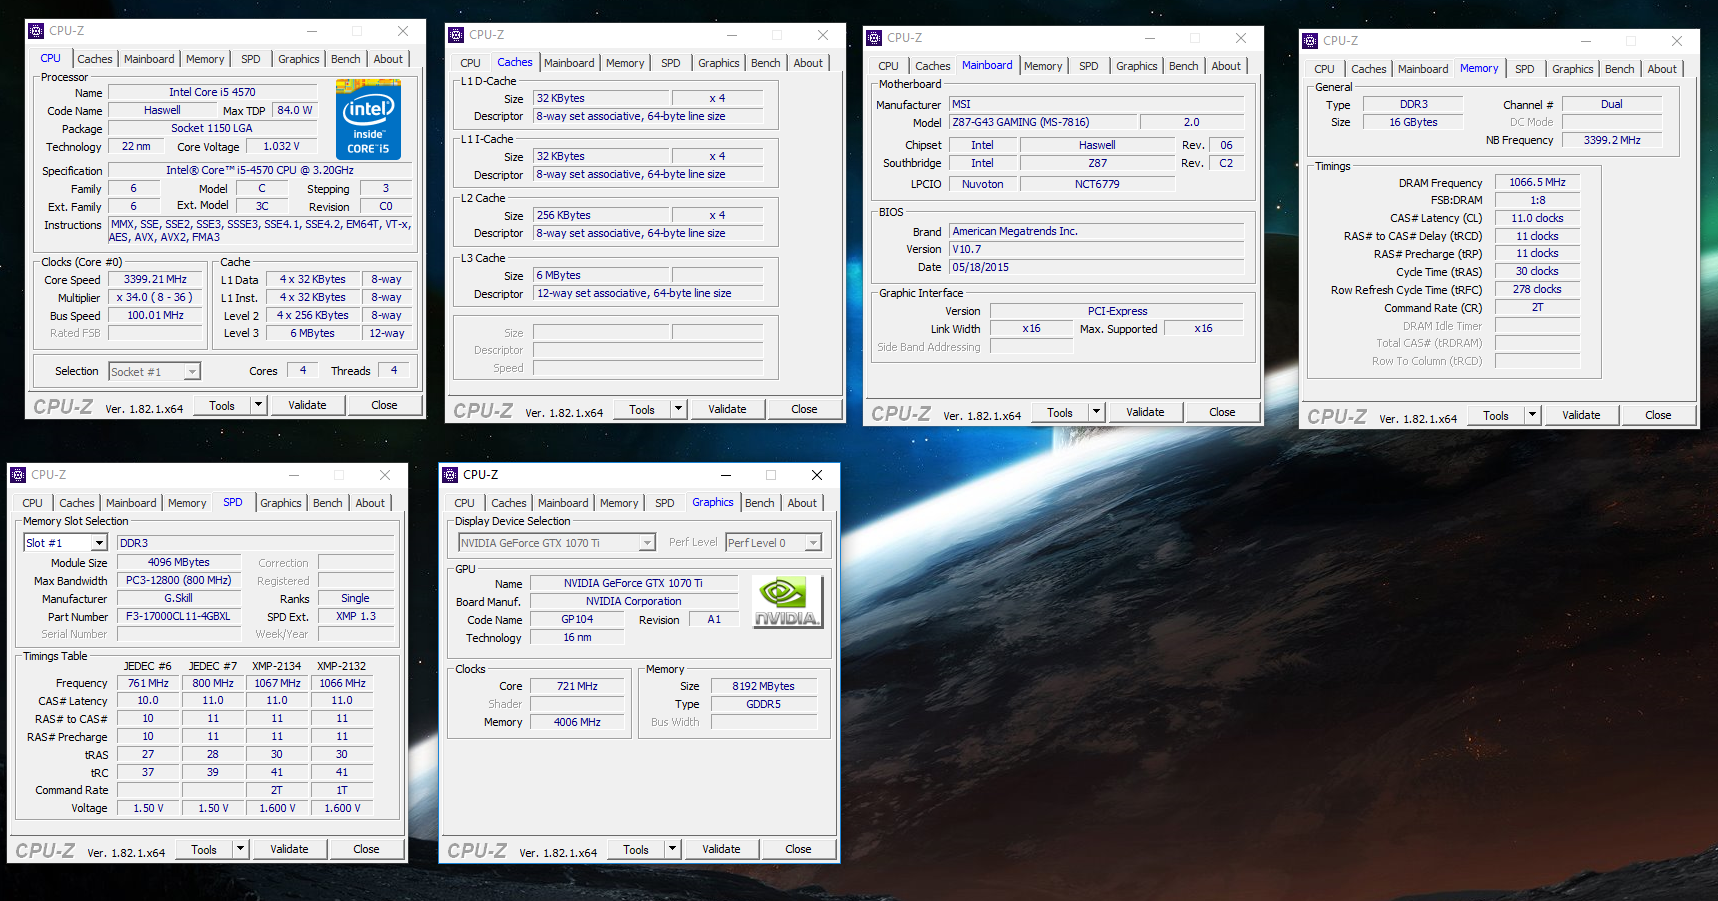Click the Tools button in the Caches-tab window
This screenshot has height=901, width=1718.
pos(642,409)
